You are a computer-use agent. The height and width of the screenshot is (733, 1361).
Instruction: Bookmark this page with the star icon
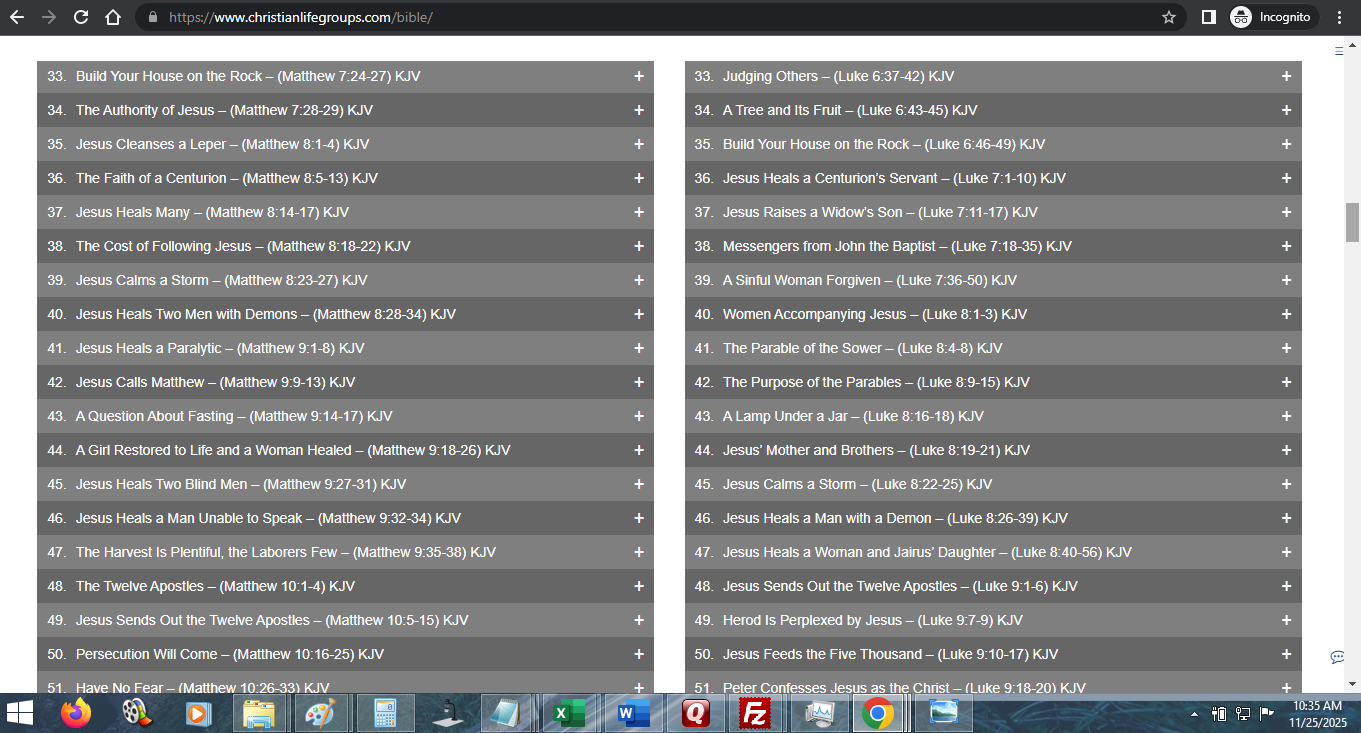pos(1168,17)
